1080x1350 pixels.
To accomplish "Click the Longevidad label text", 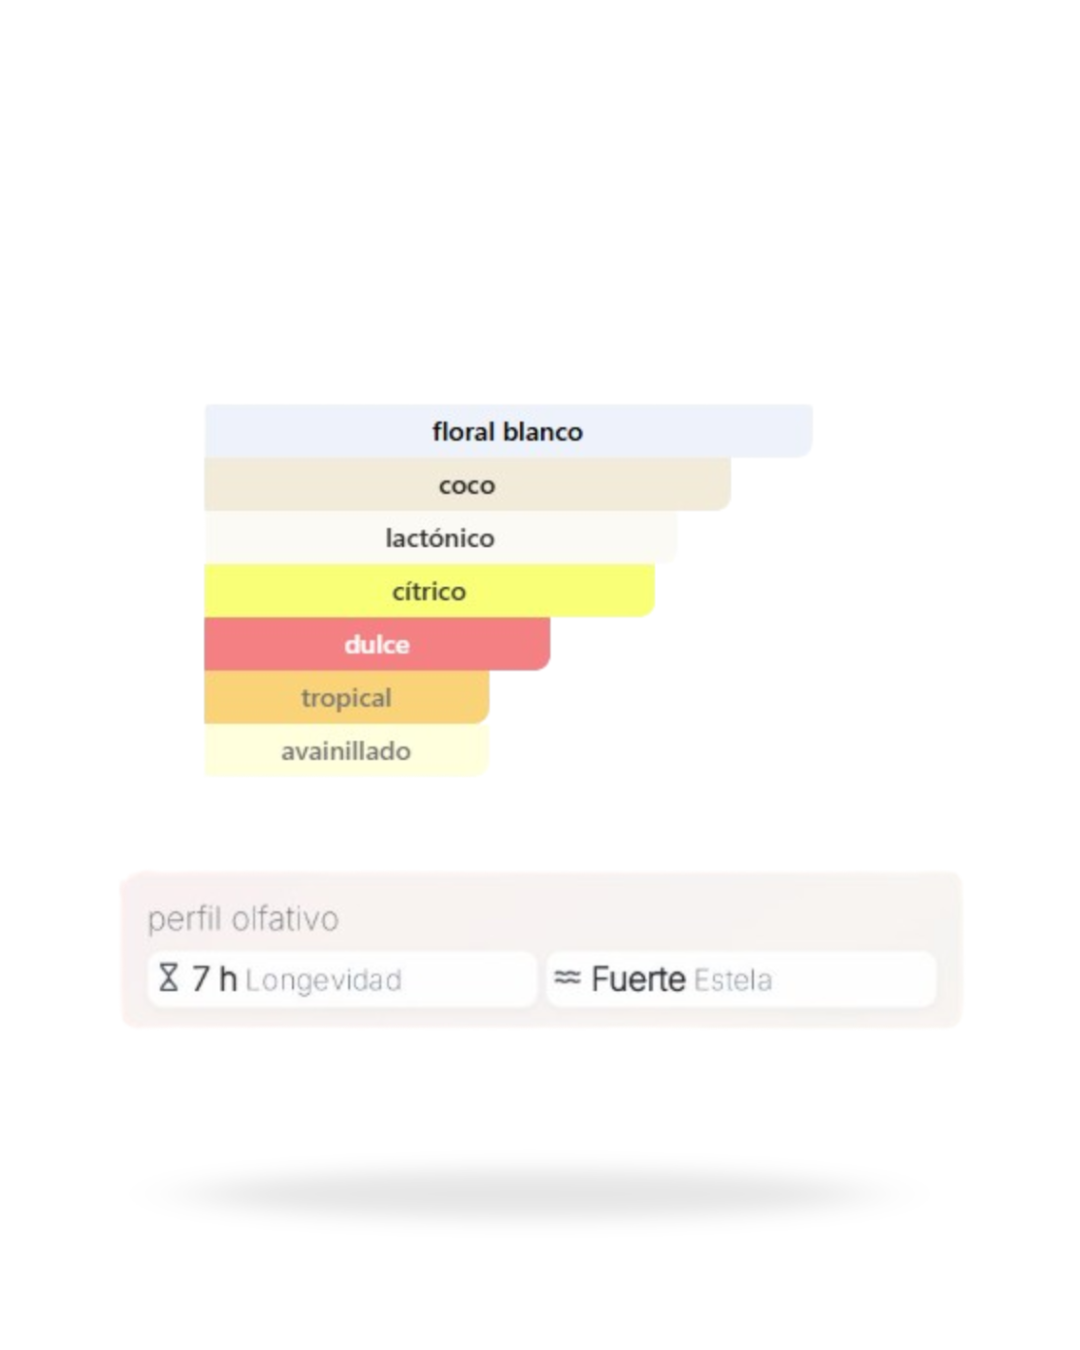I will (323, 980).
